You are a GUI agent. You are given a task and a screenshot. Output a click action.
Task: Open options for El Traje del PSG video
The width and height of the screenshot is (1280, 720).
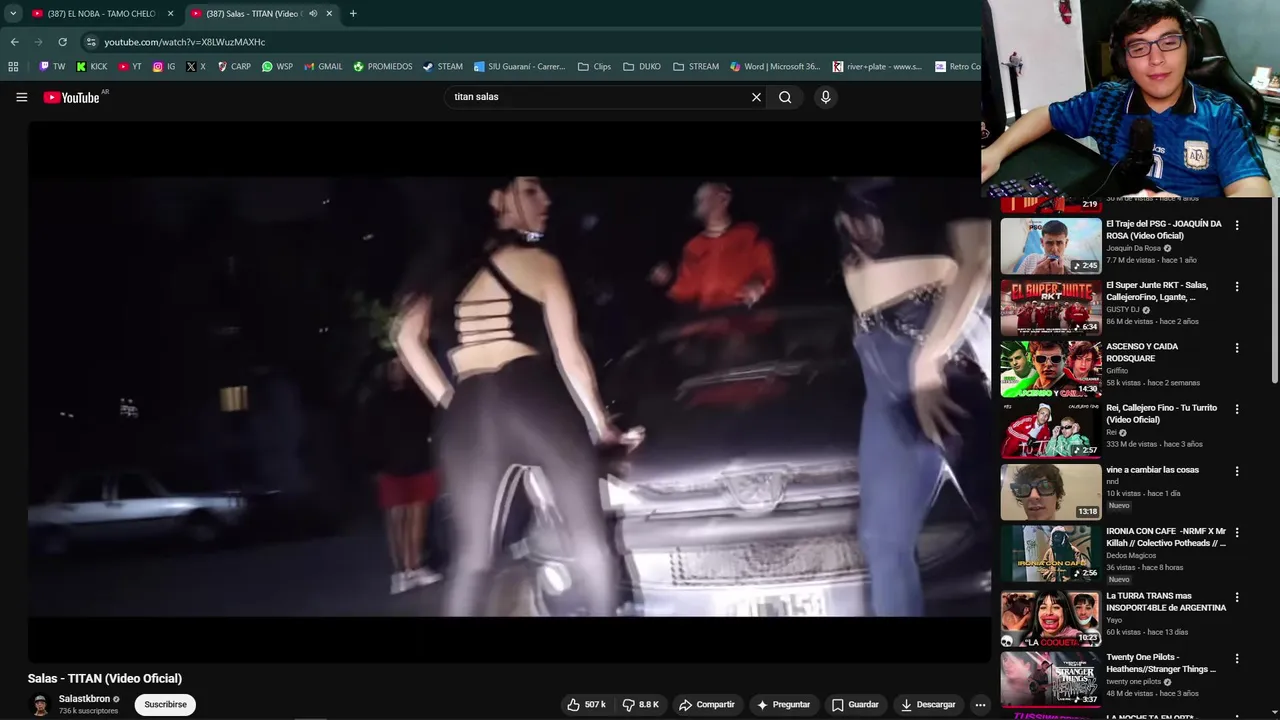tap(1237, 225)
